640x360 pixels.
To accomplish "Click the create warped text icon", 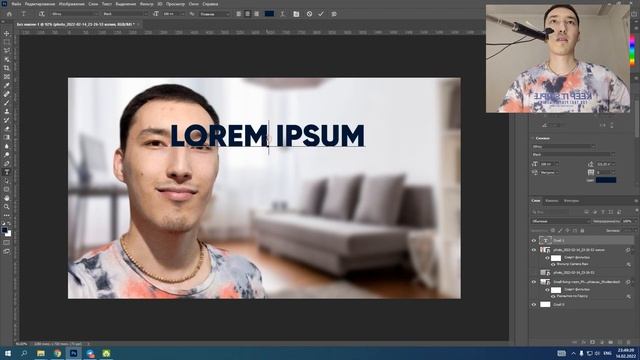I will coord(282,14).
